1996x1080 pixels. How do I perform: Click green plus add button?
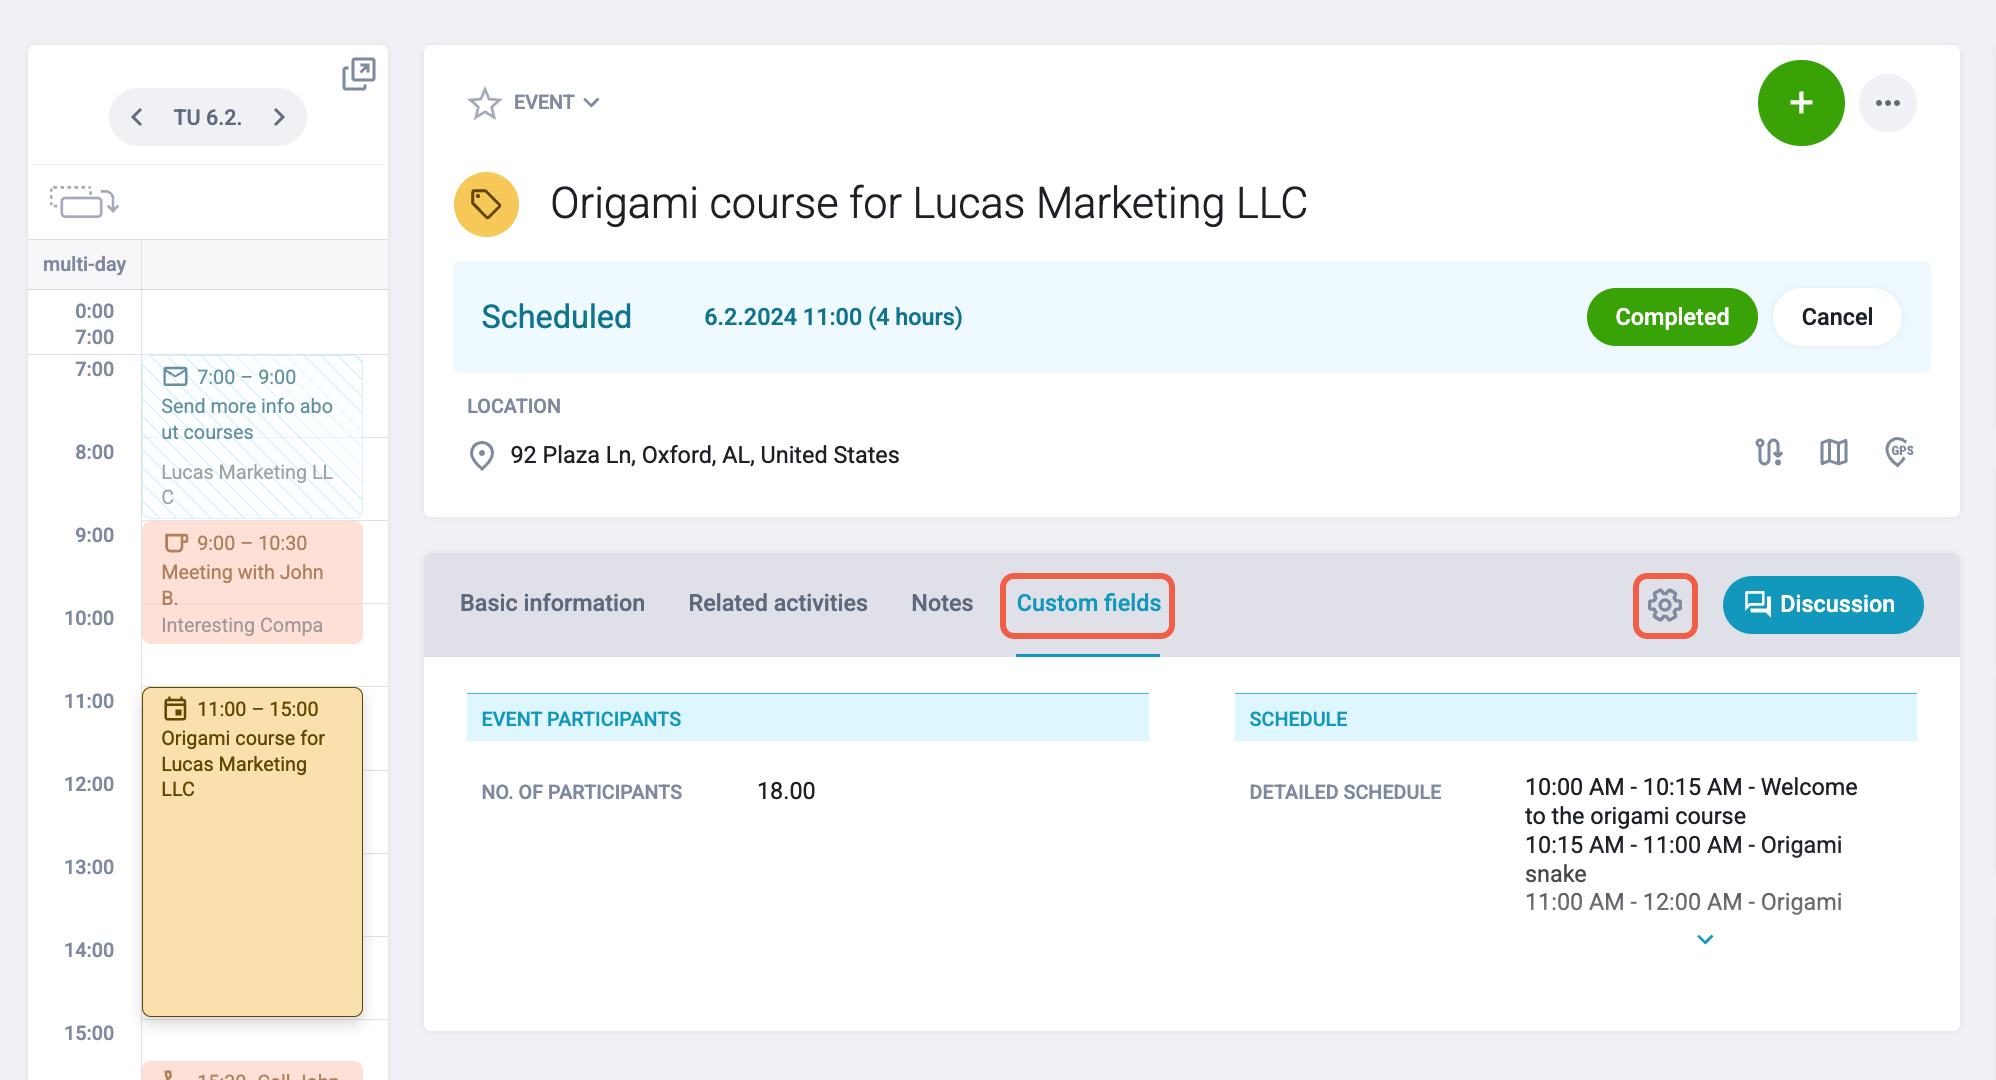click(1801, 103)
